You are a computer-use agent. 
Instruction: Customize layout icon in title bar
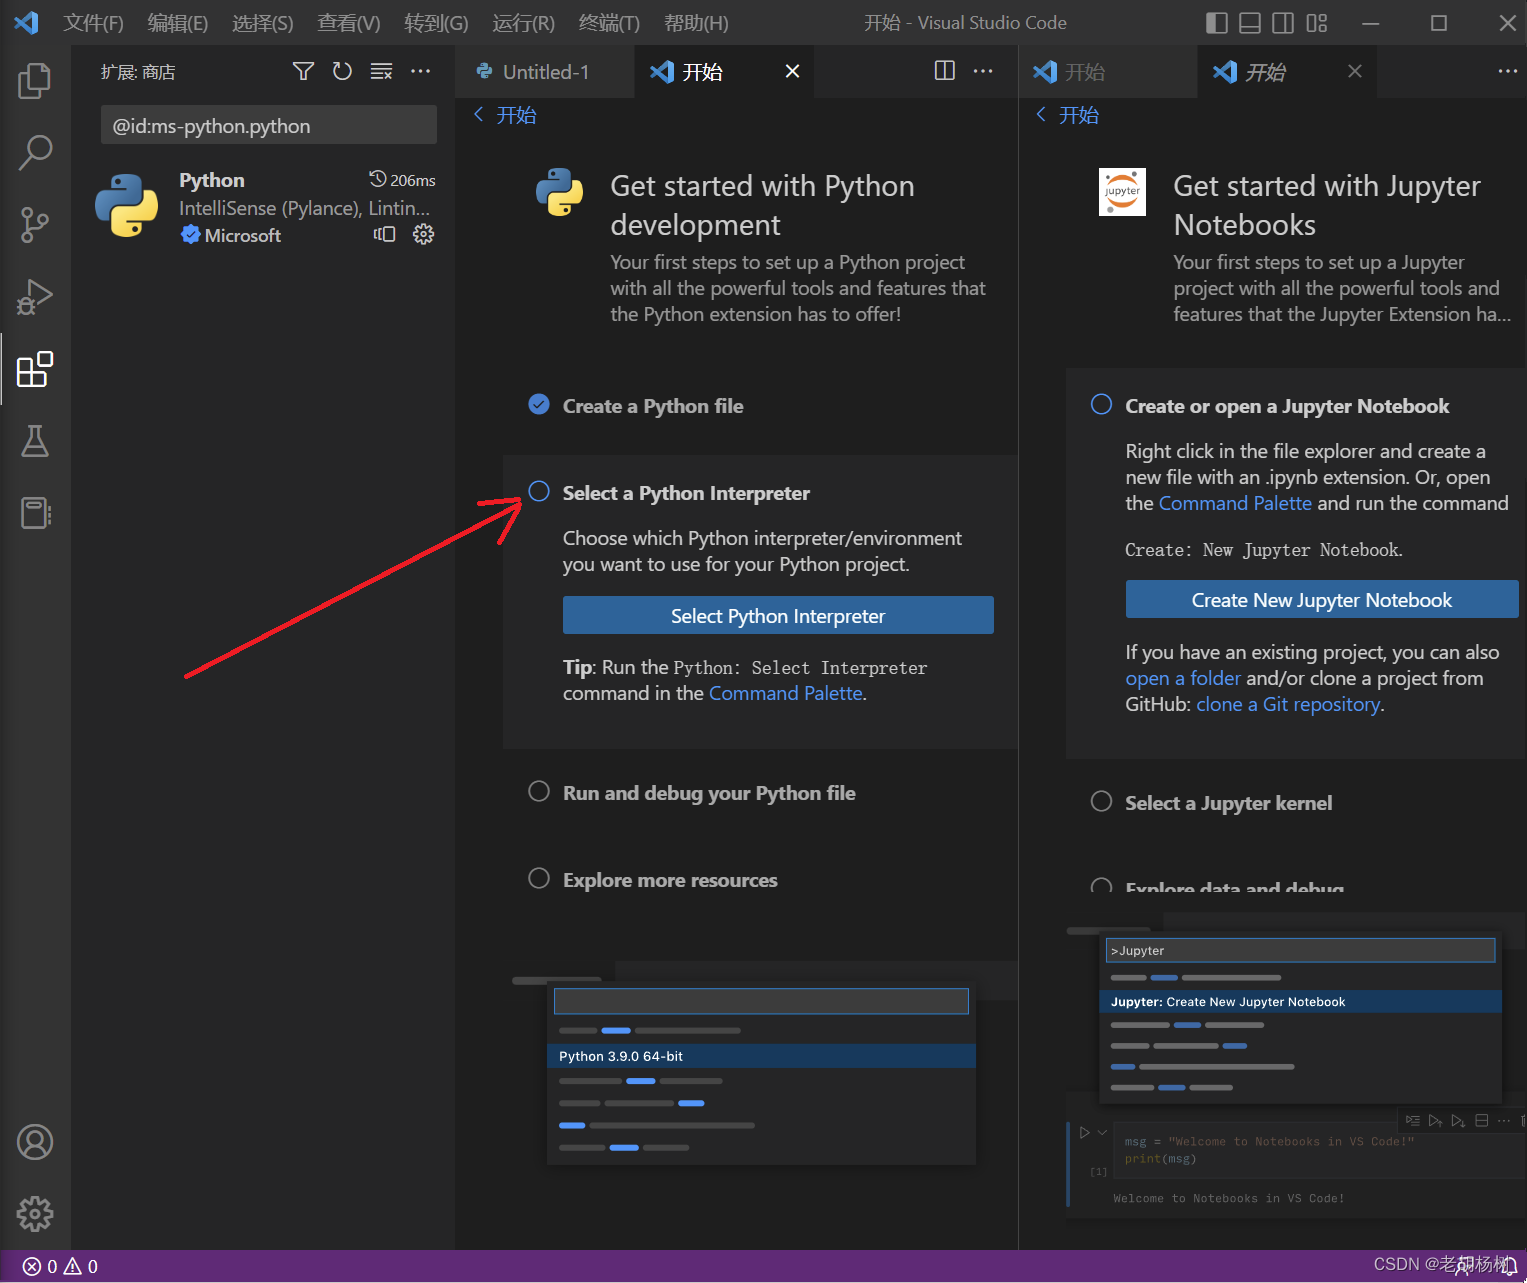1317,23
